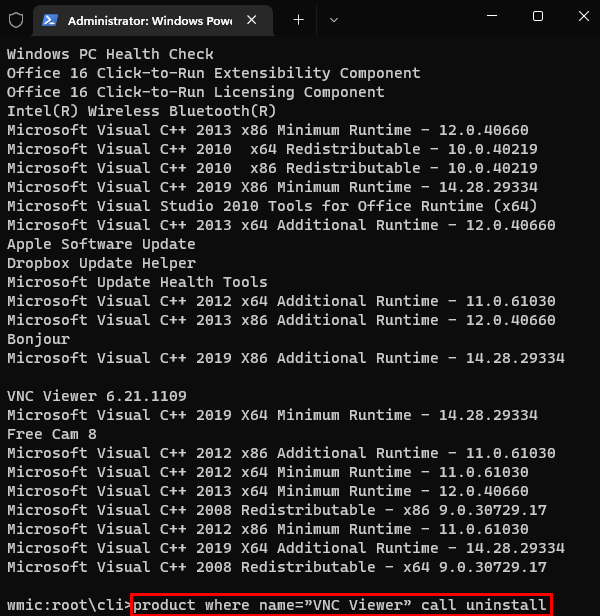This screenshot has height=616, width=600.
Task: Click 'Visual Studio 2010 Tools for Office Runtime'
Action: [272, 206]
